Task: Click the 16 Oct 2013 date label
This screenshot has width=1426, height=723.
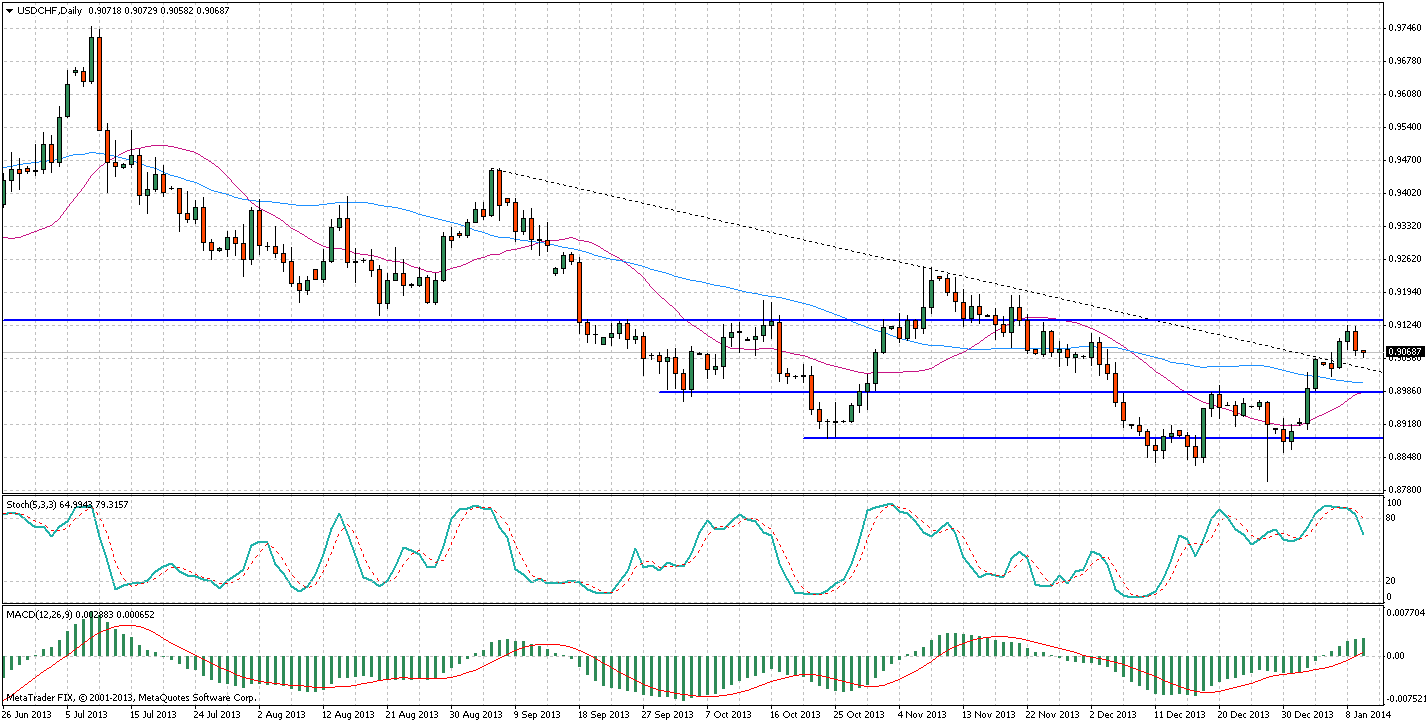Action: (x=795, y=715)
